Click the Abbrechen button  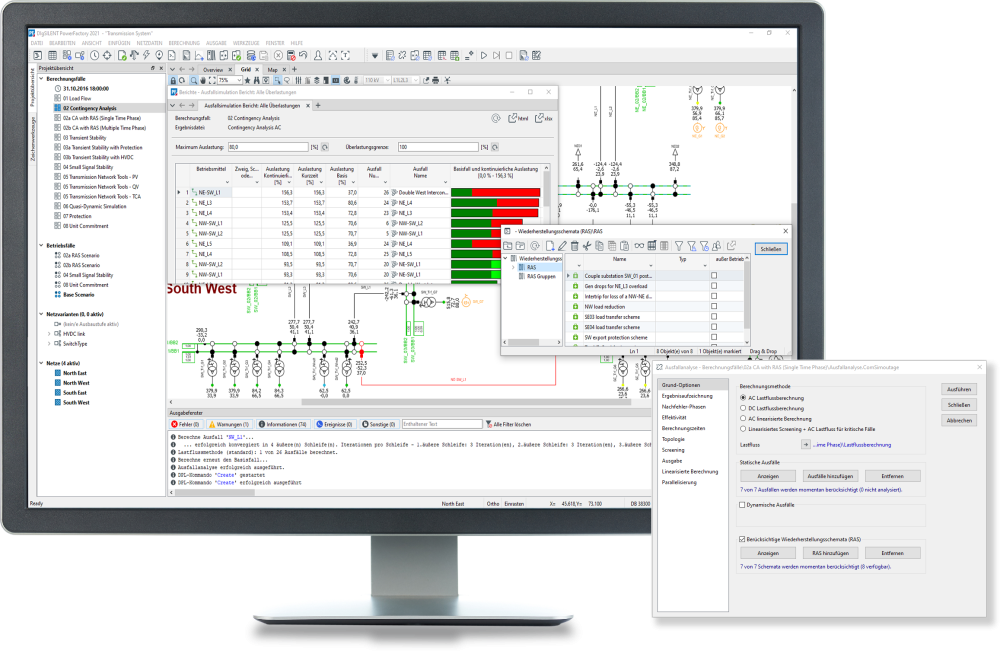pyautogui.click(x=959, y=421)
